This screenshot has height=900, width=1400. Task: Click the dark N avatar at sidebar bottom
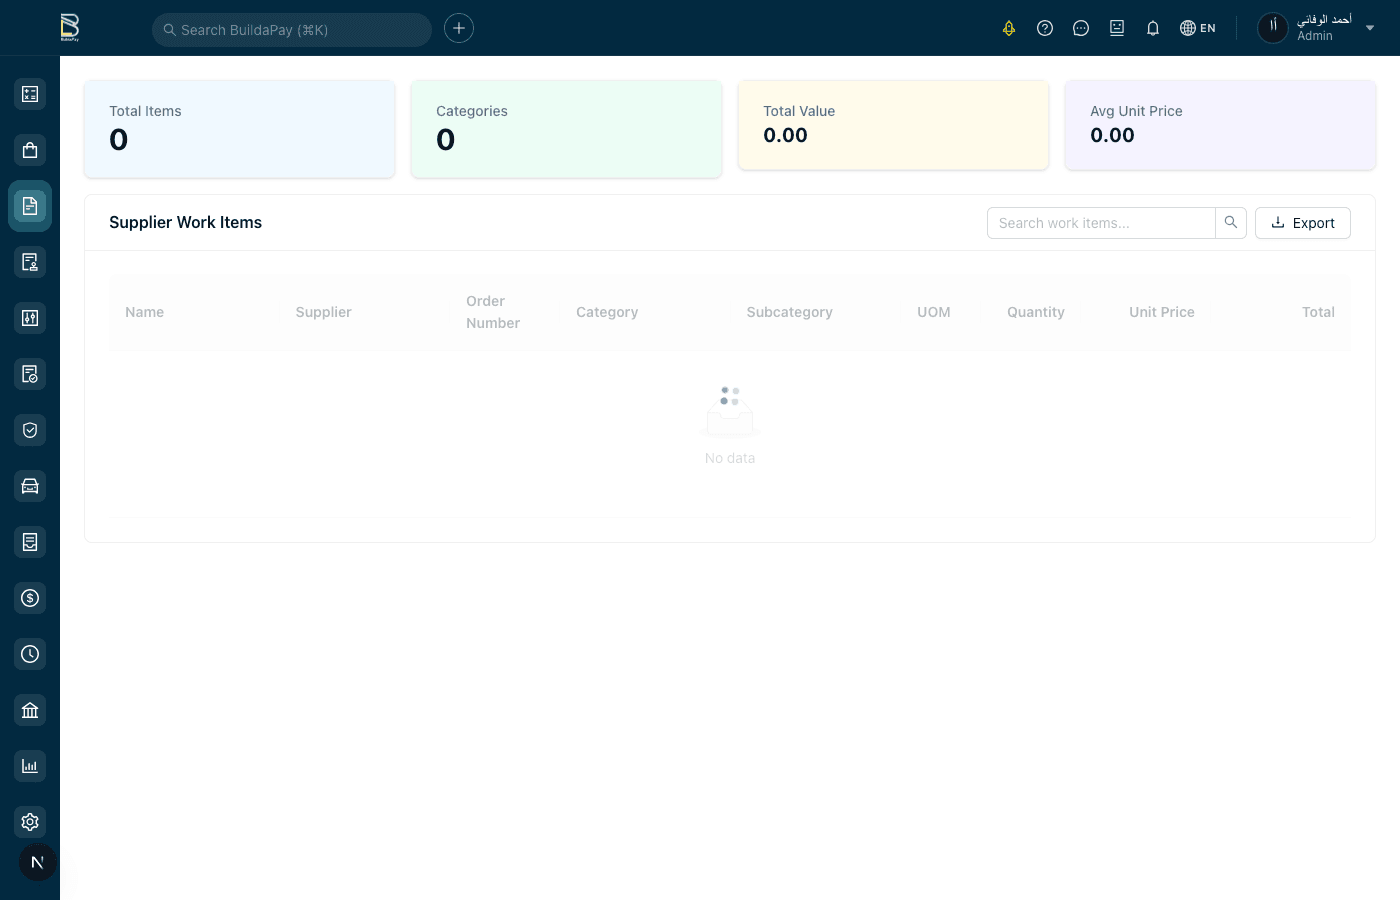point(37,861)
